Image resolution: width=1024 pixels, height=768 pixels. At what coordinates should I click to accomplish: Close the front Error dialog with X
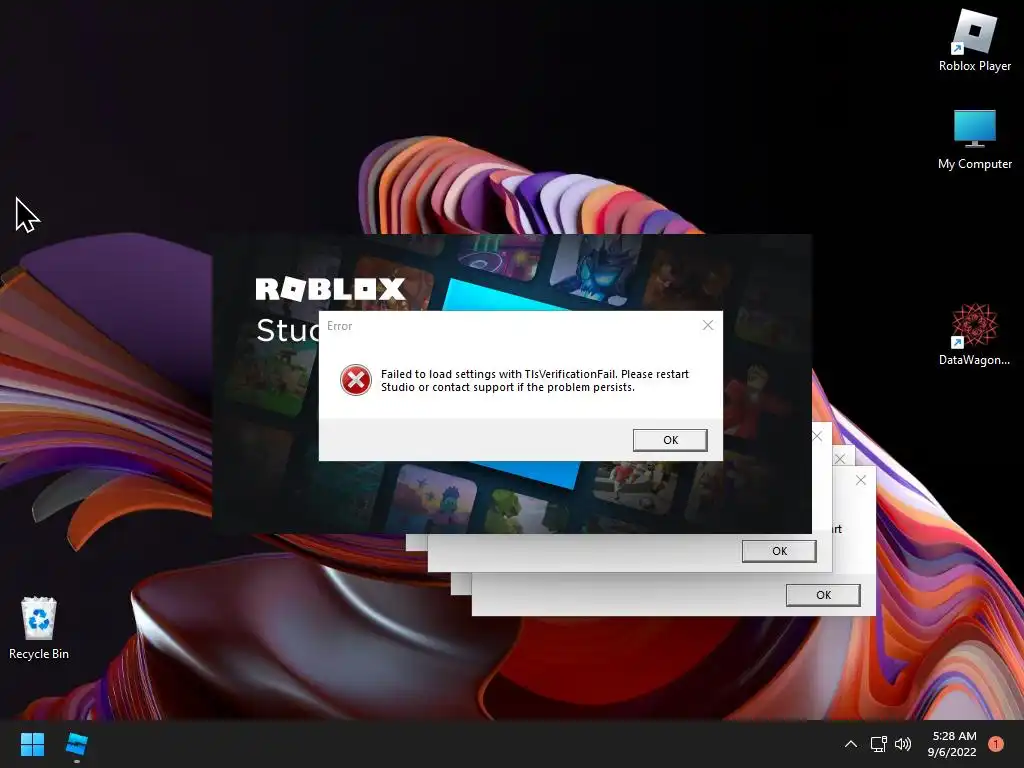(708, 325)
